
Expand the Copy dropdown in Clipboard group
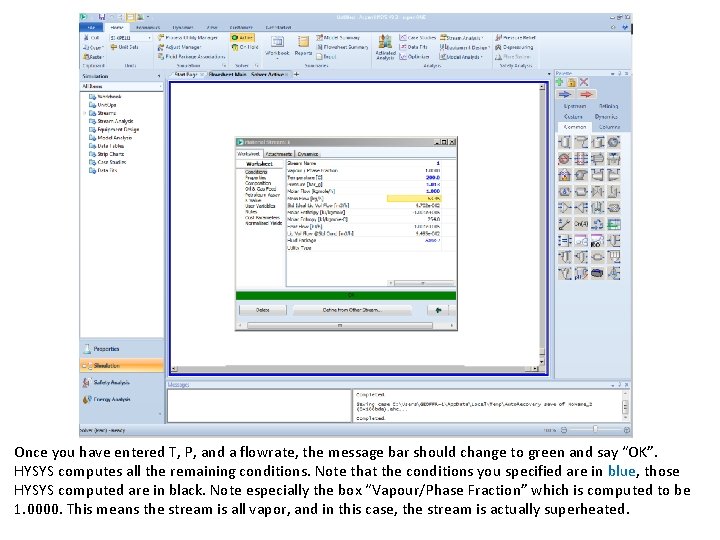tap(102, 47)
